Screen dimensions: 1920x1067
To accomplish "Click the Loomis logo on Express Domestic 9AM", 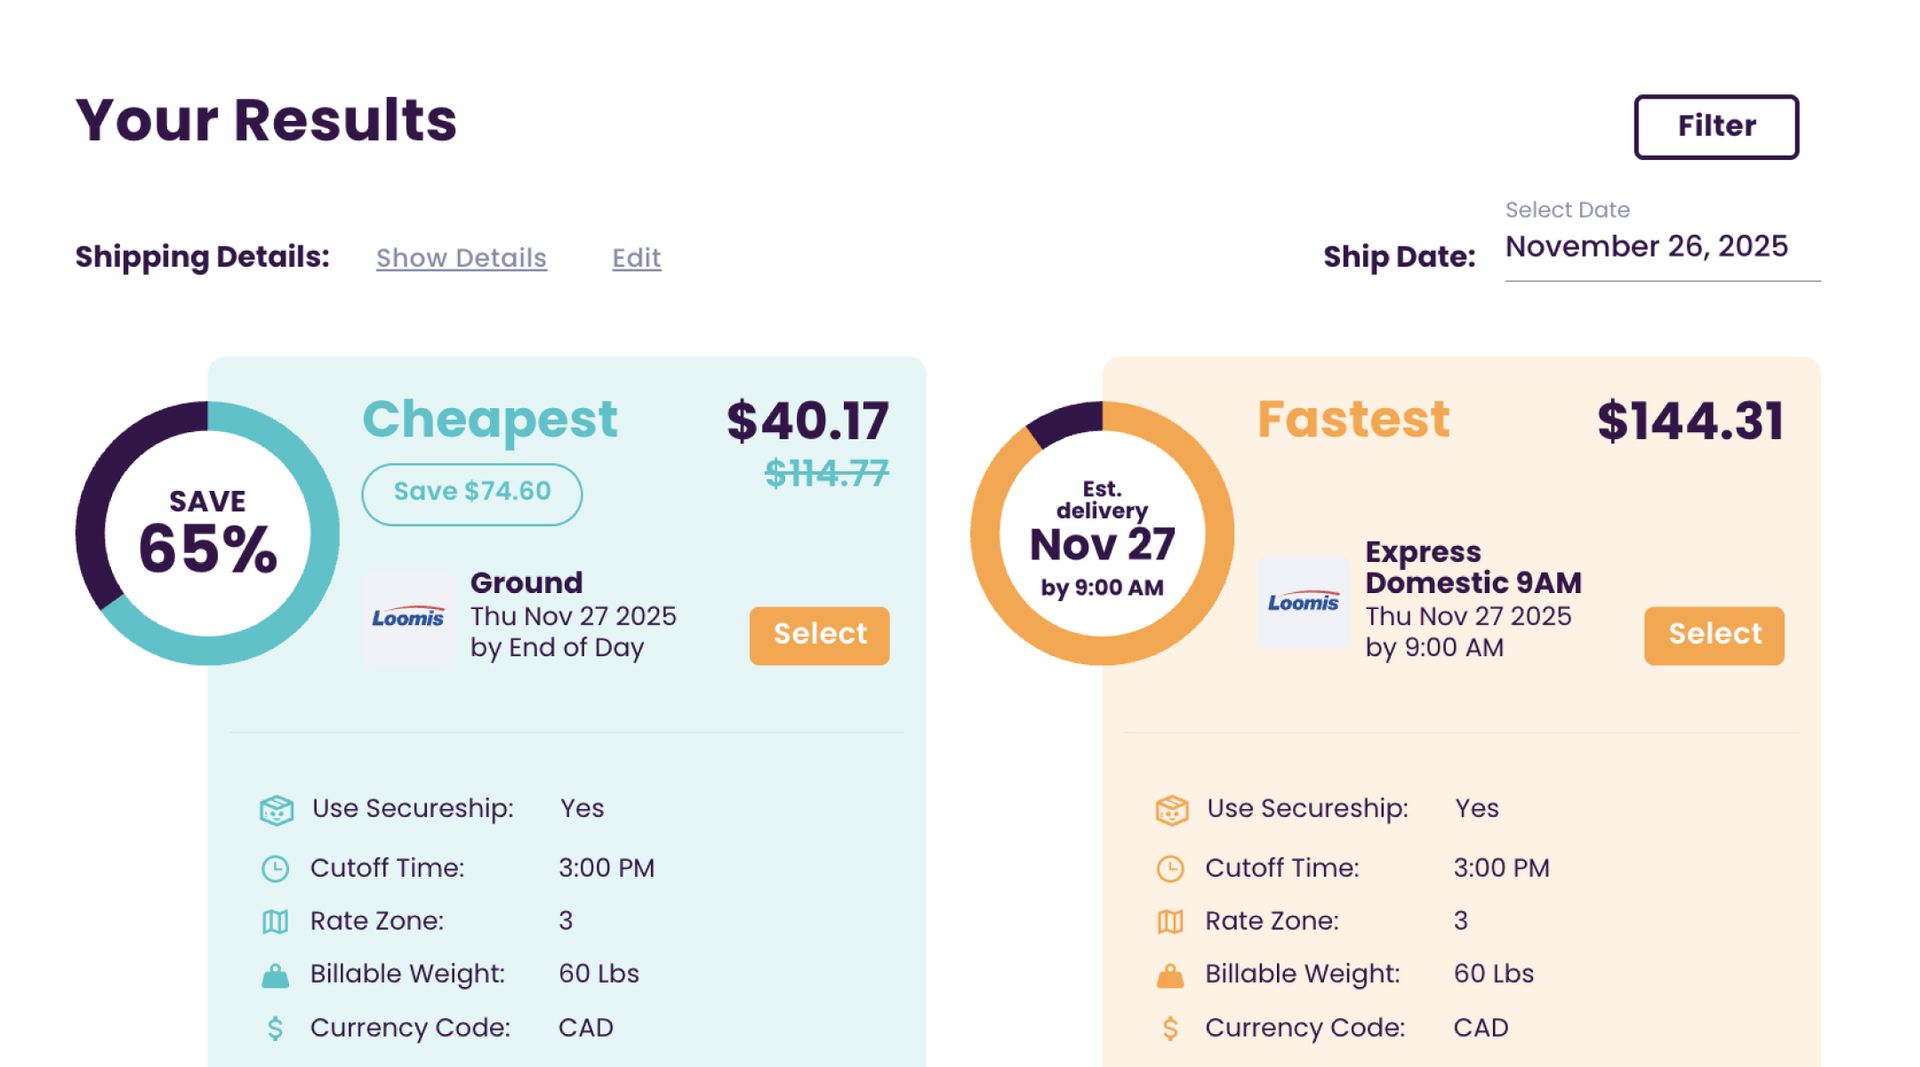I will [1303, 600].
